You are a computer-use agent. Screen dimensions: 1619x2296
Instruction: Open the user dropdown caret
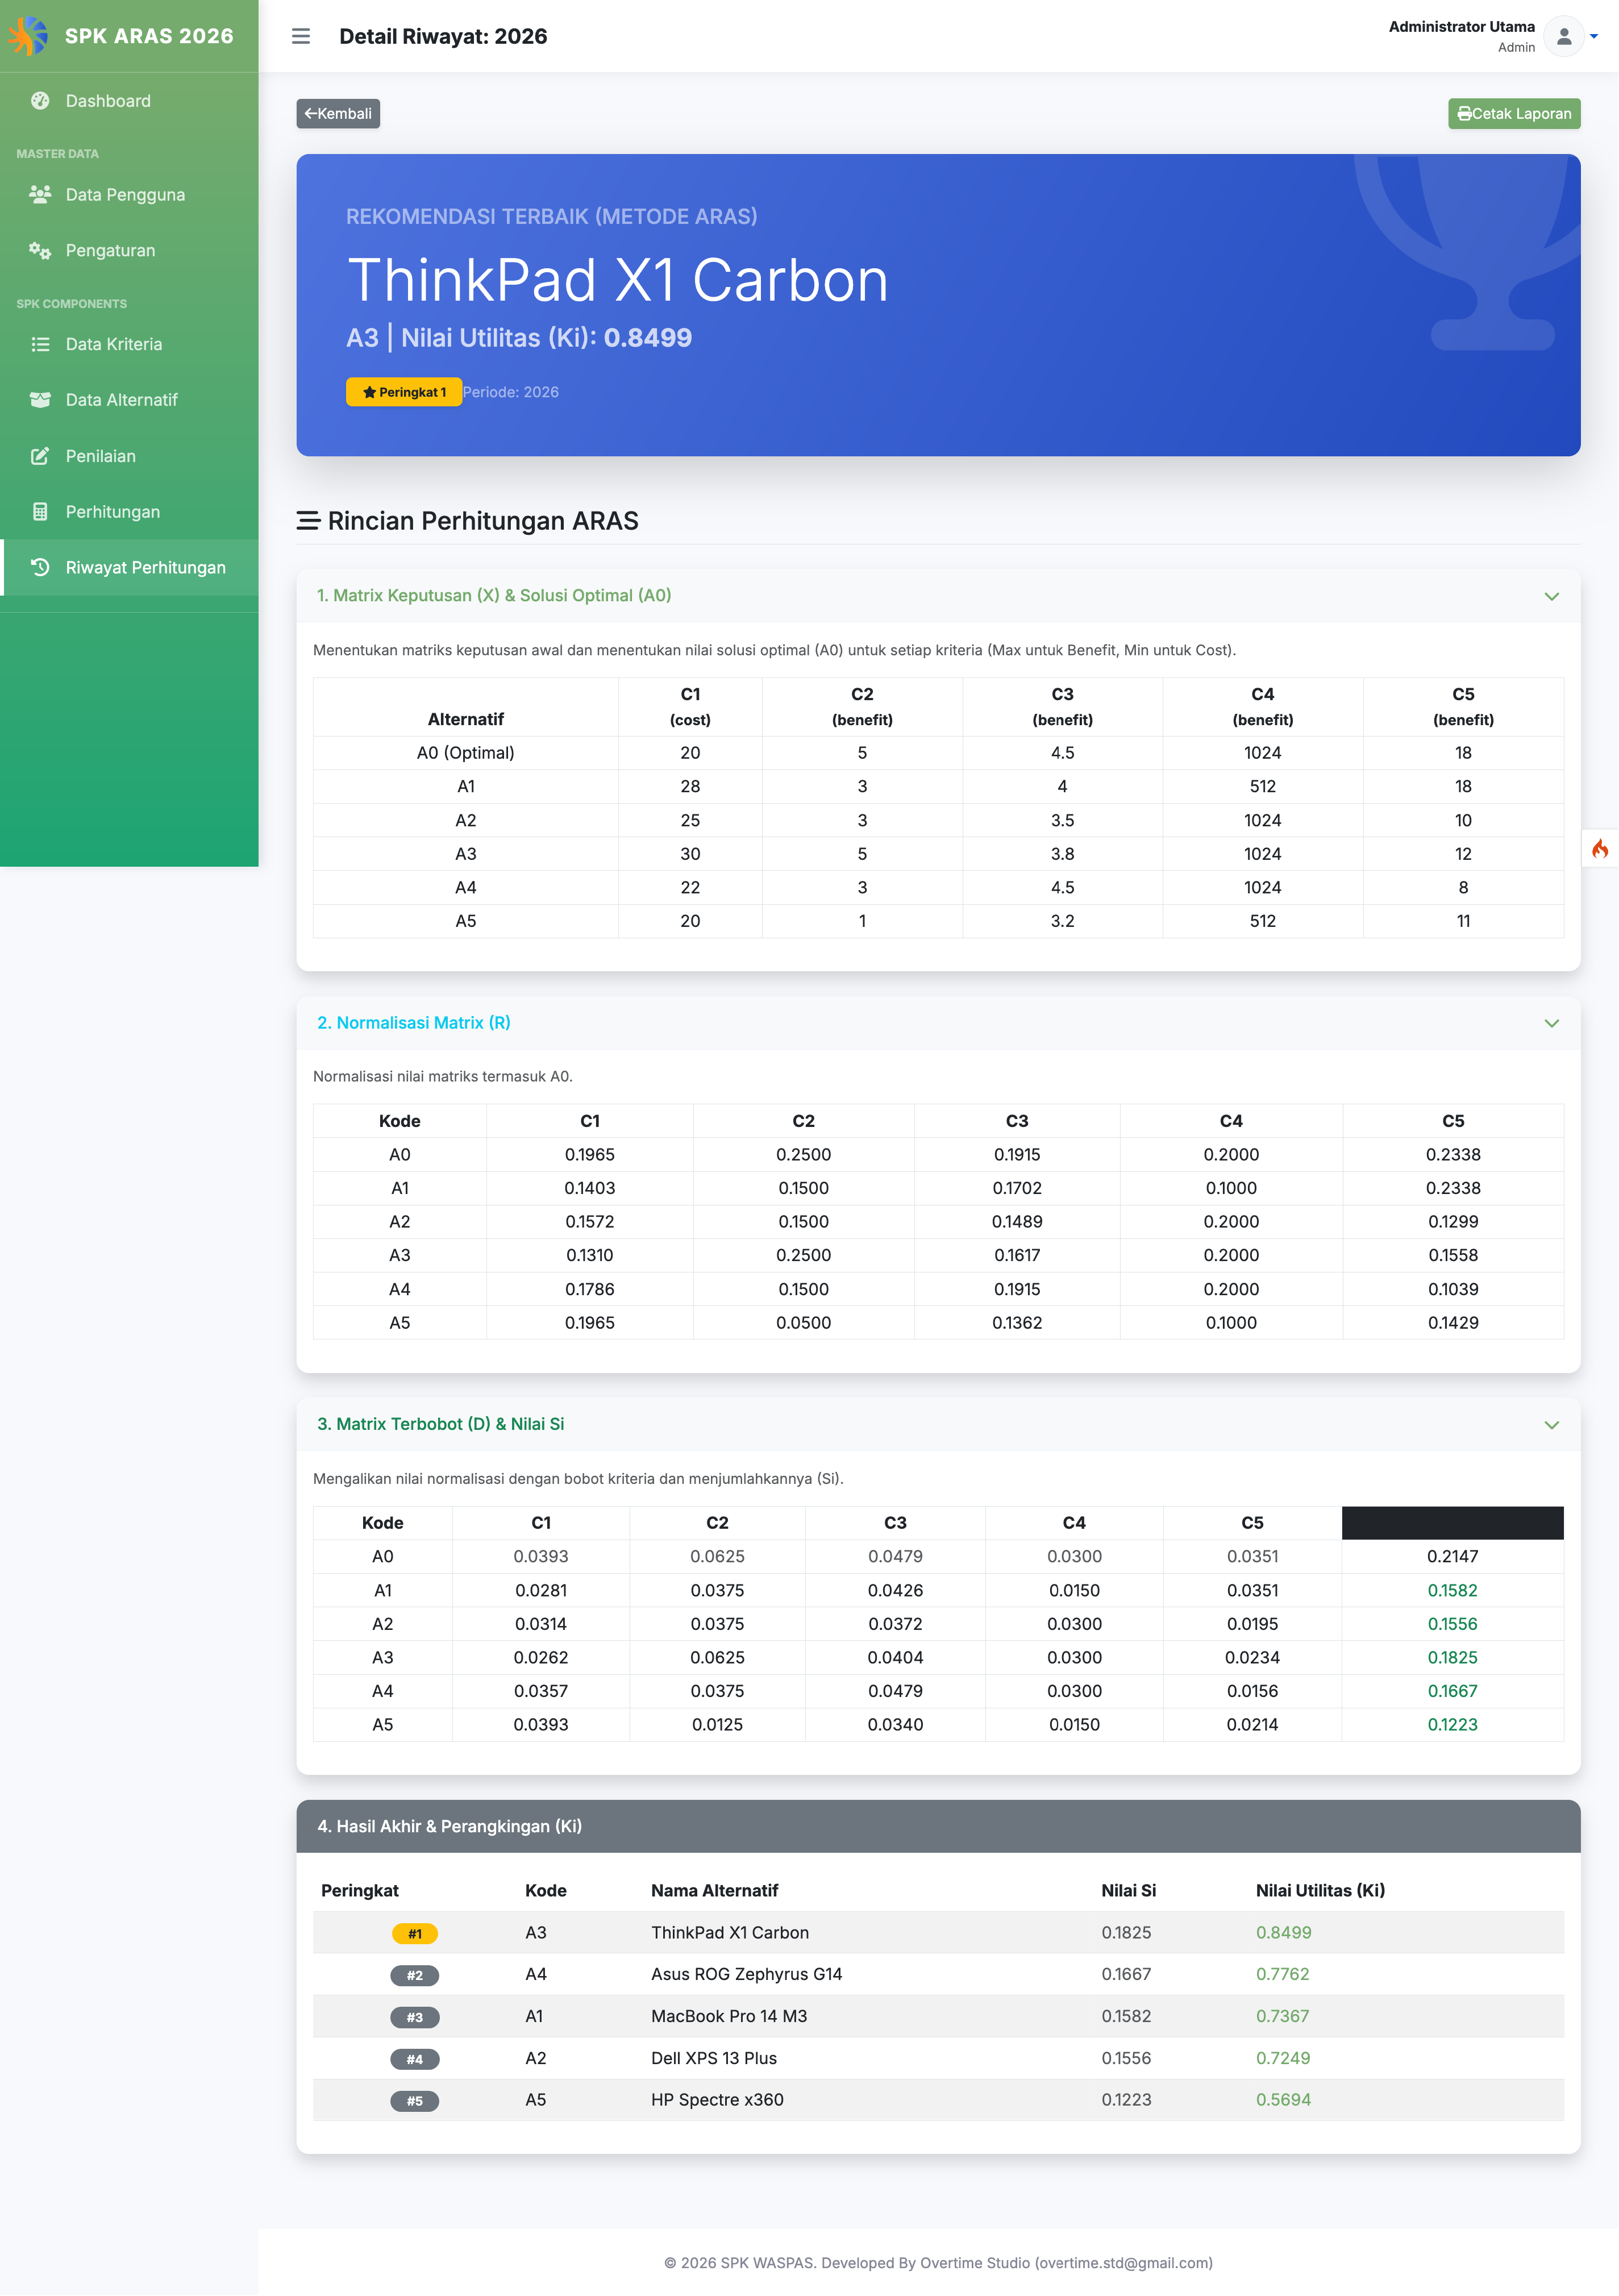pyautogui.click(x=1594, y=37)
